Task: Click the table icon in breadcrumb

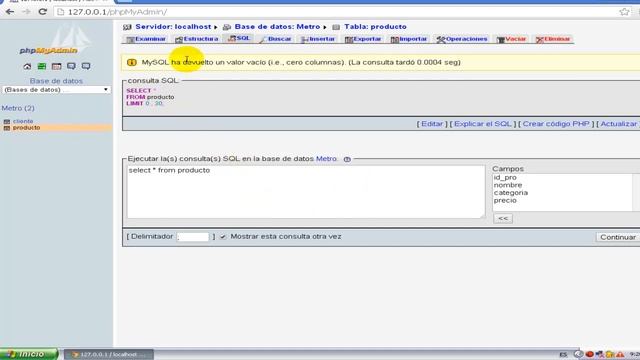Action: click(x=336, y=27)
